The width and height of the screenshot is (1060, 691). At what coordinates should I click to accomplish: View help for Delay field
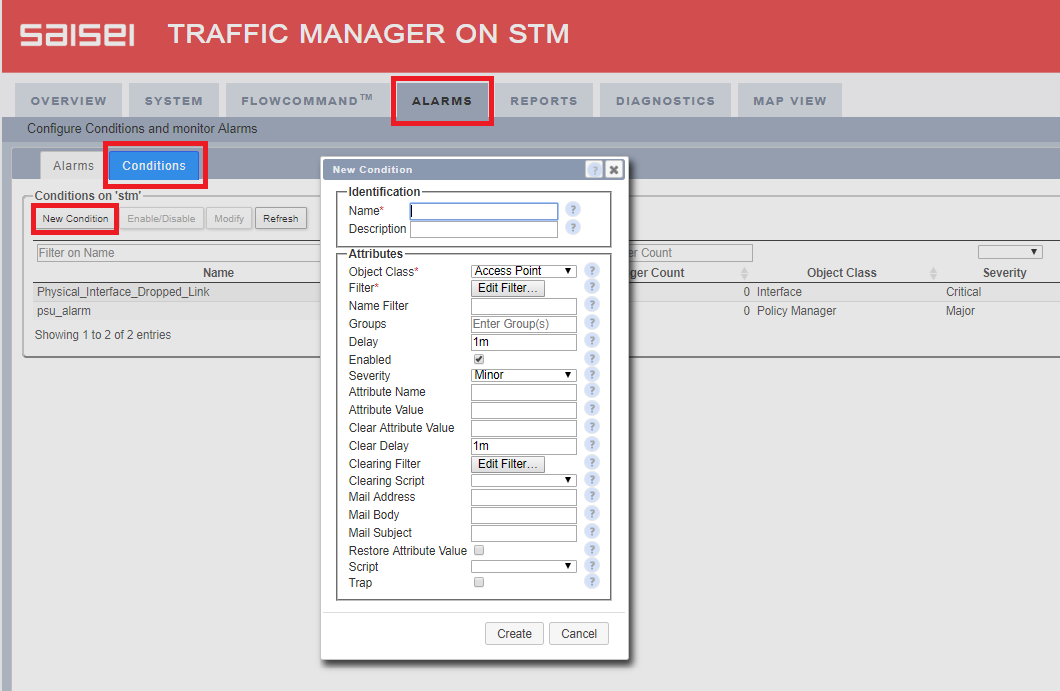pyautogui.click(x=592, y=341)
